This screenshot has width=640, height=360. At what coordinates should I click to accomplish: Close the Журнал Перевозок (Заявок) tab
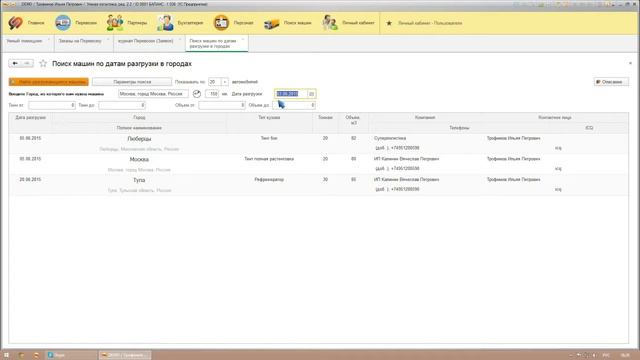180,40
